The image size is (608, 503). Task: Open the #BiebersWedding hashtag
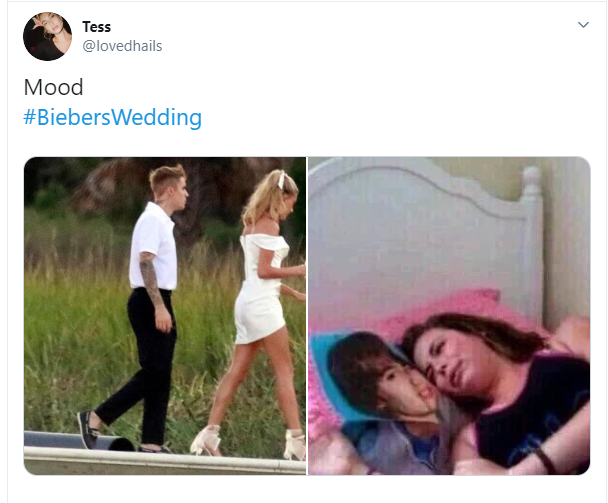click(112, 117)
